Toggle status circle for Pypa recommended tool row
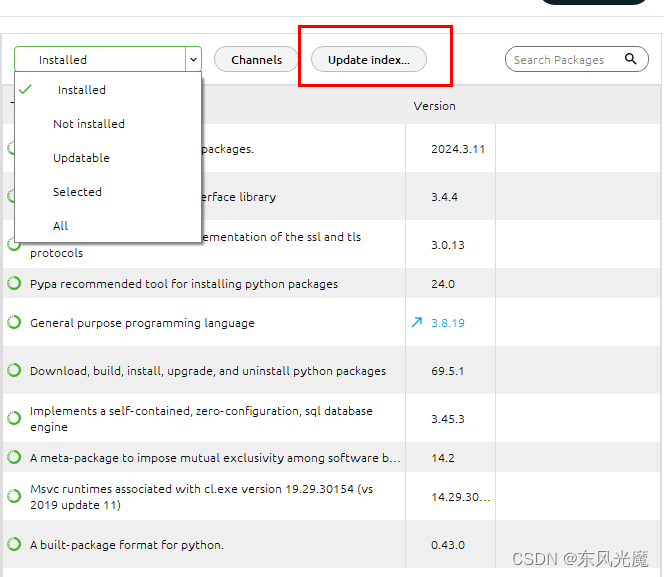Image resolution: width=664 pixels, height=577 pixels. click(x=14, y=283)
